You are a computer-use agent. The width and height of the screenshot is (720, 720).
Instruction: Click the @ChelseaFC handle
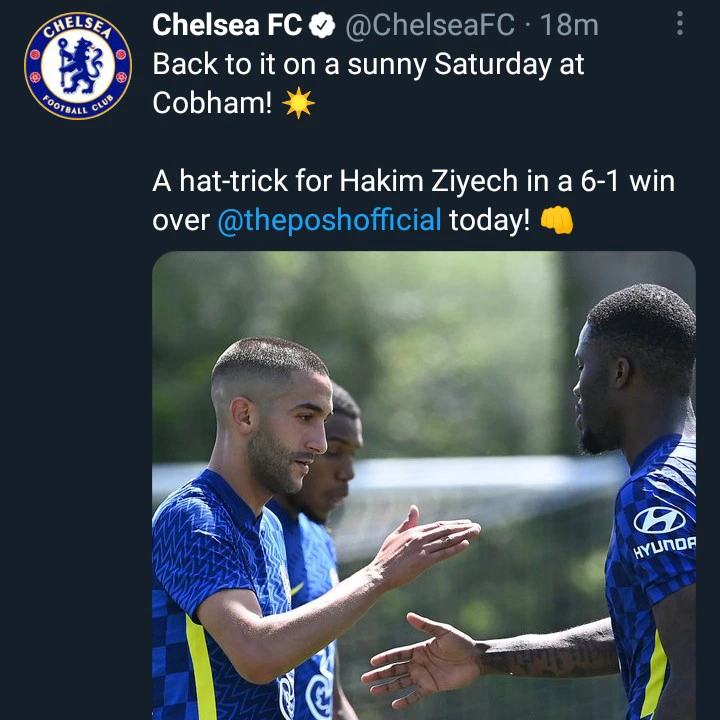pos(430,26)
